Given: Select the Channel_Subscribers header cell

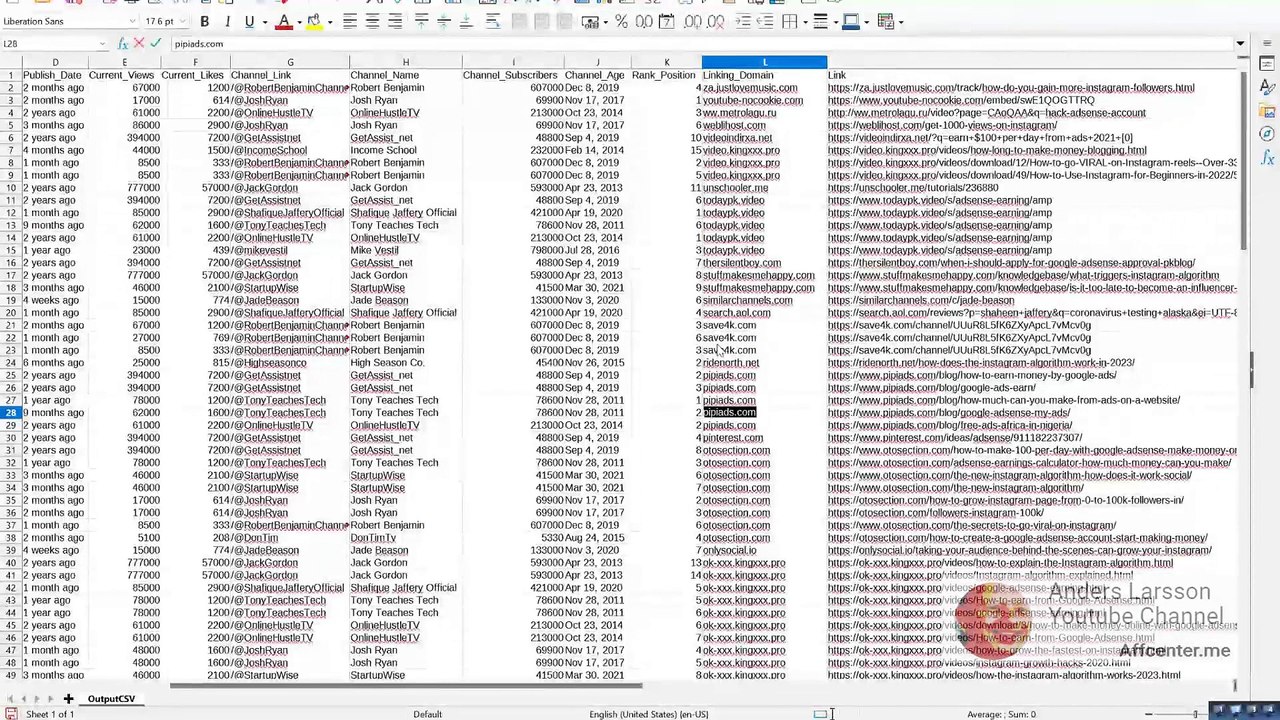Looking at the screenshot, I should pyautogui.click(x=512, y=75).
